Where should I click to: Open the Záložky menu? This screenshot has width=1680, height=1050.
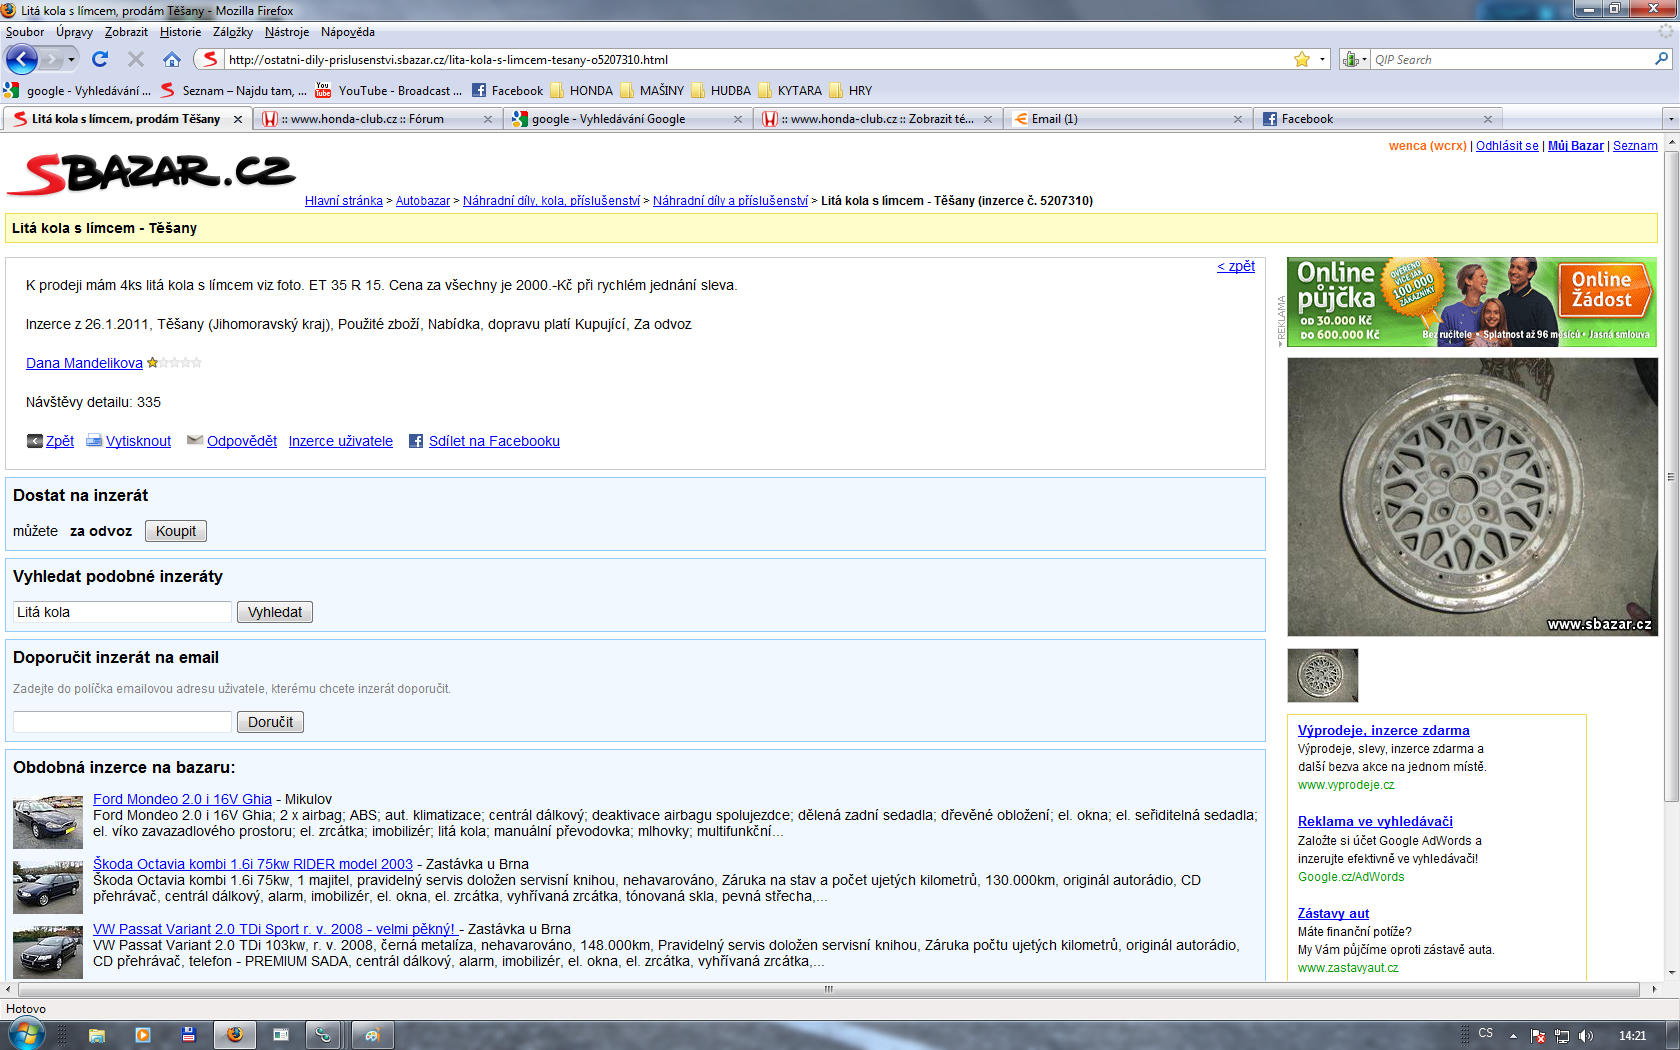click(x=232, y=32)
